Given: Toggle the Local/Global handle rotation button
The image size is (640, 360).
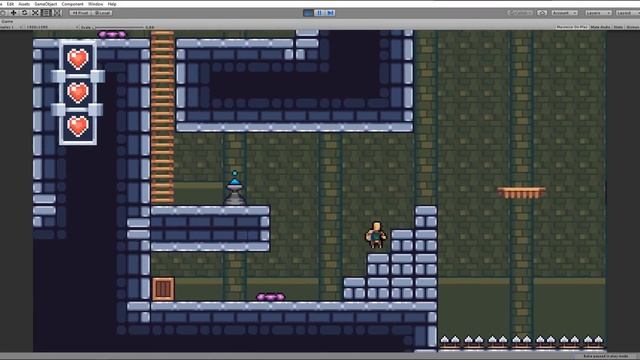Looking at the screenshot, I should (102, 13).
